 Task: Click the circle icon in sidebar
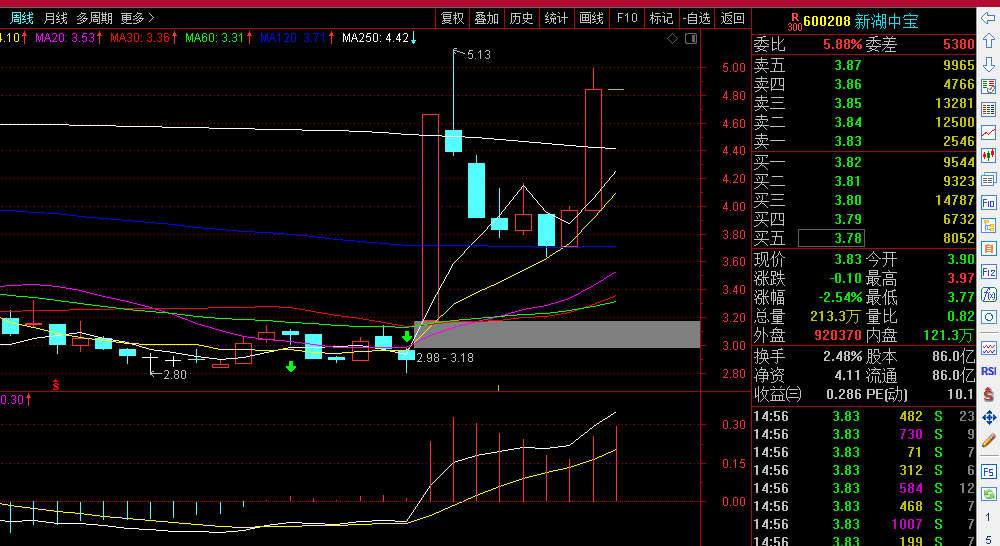[988, 317]
